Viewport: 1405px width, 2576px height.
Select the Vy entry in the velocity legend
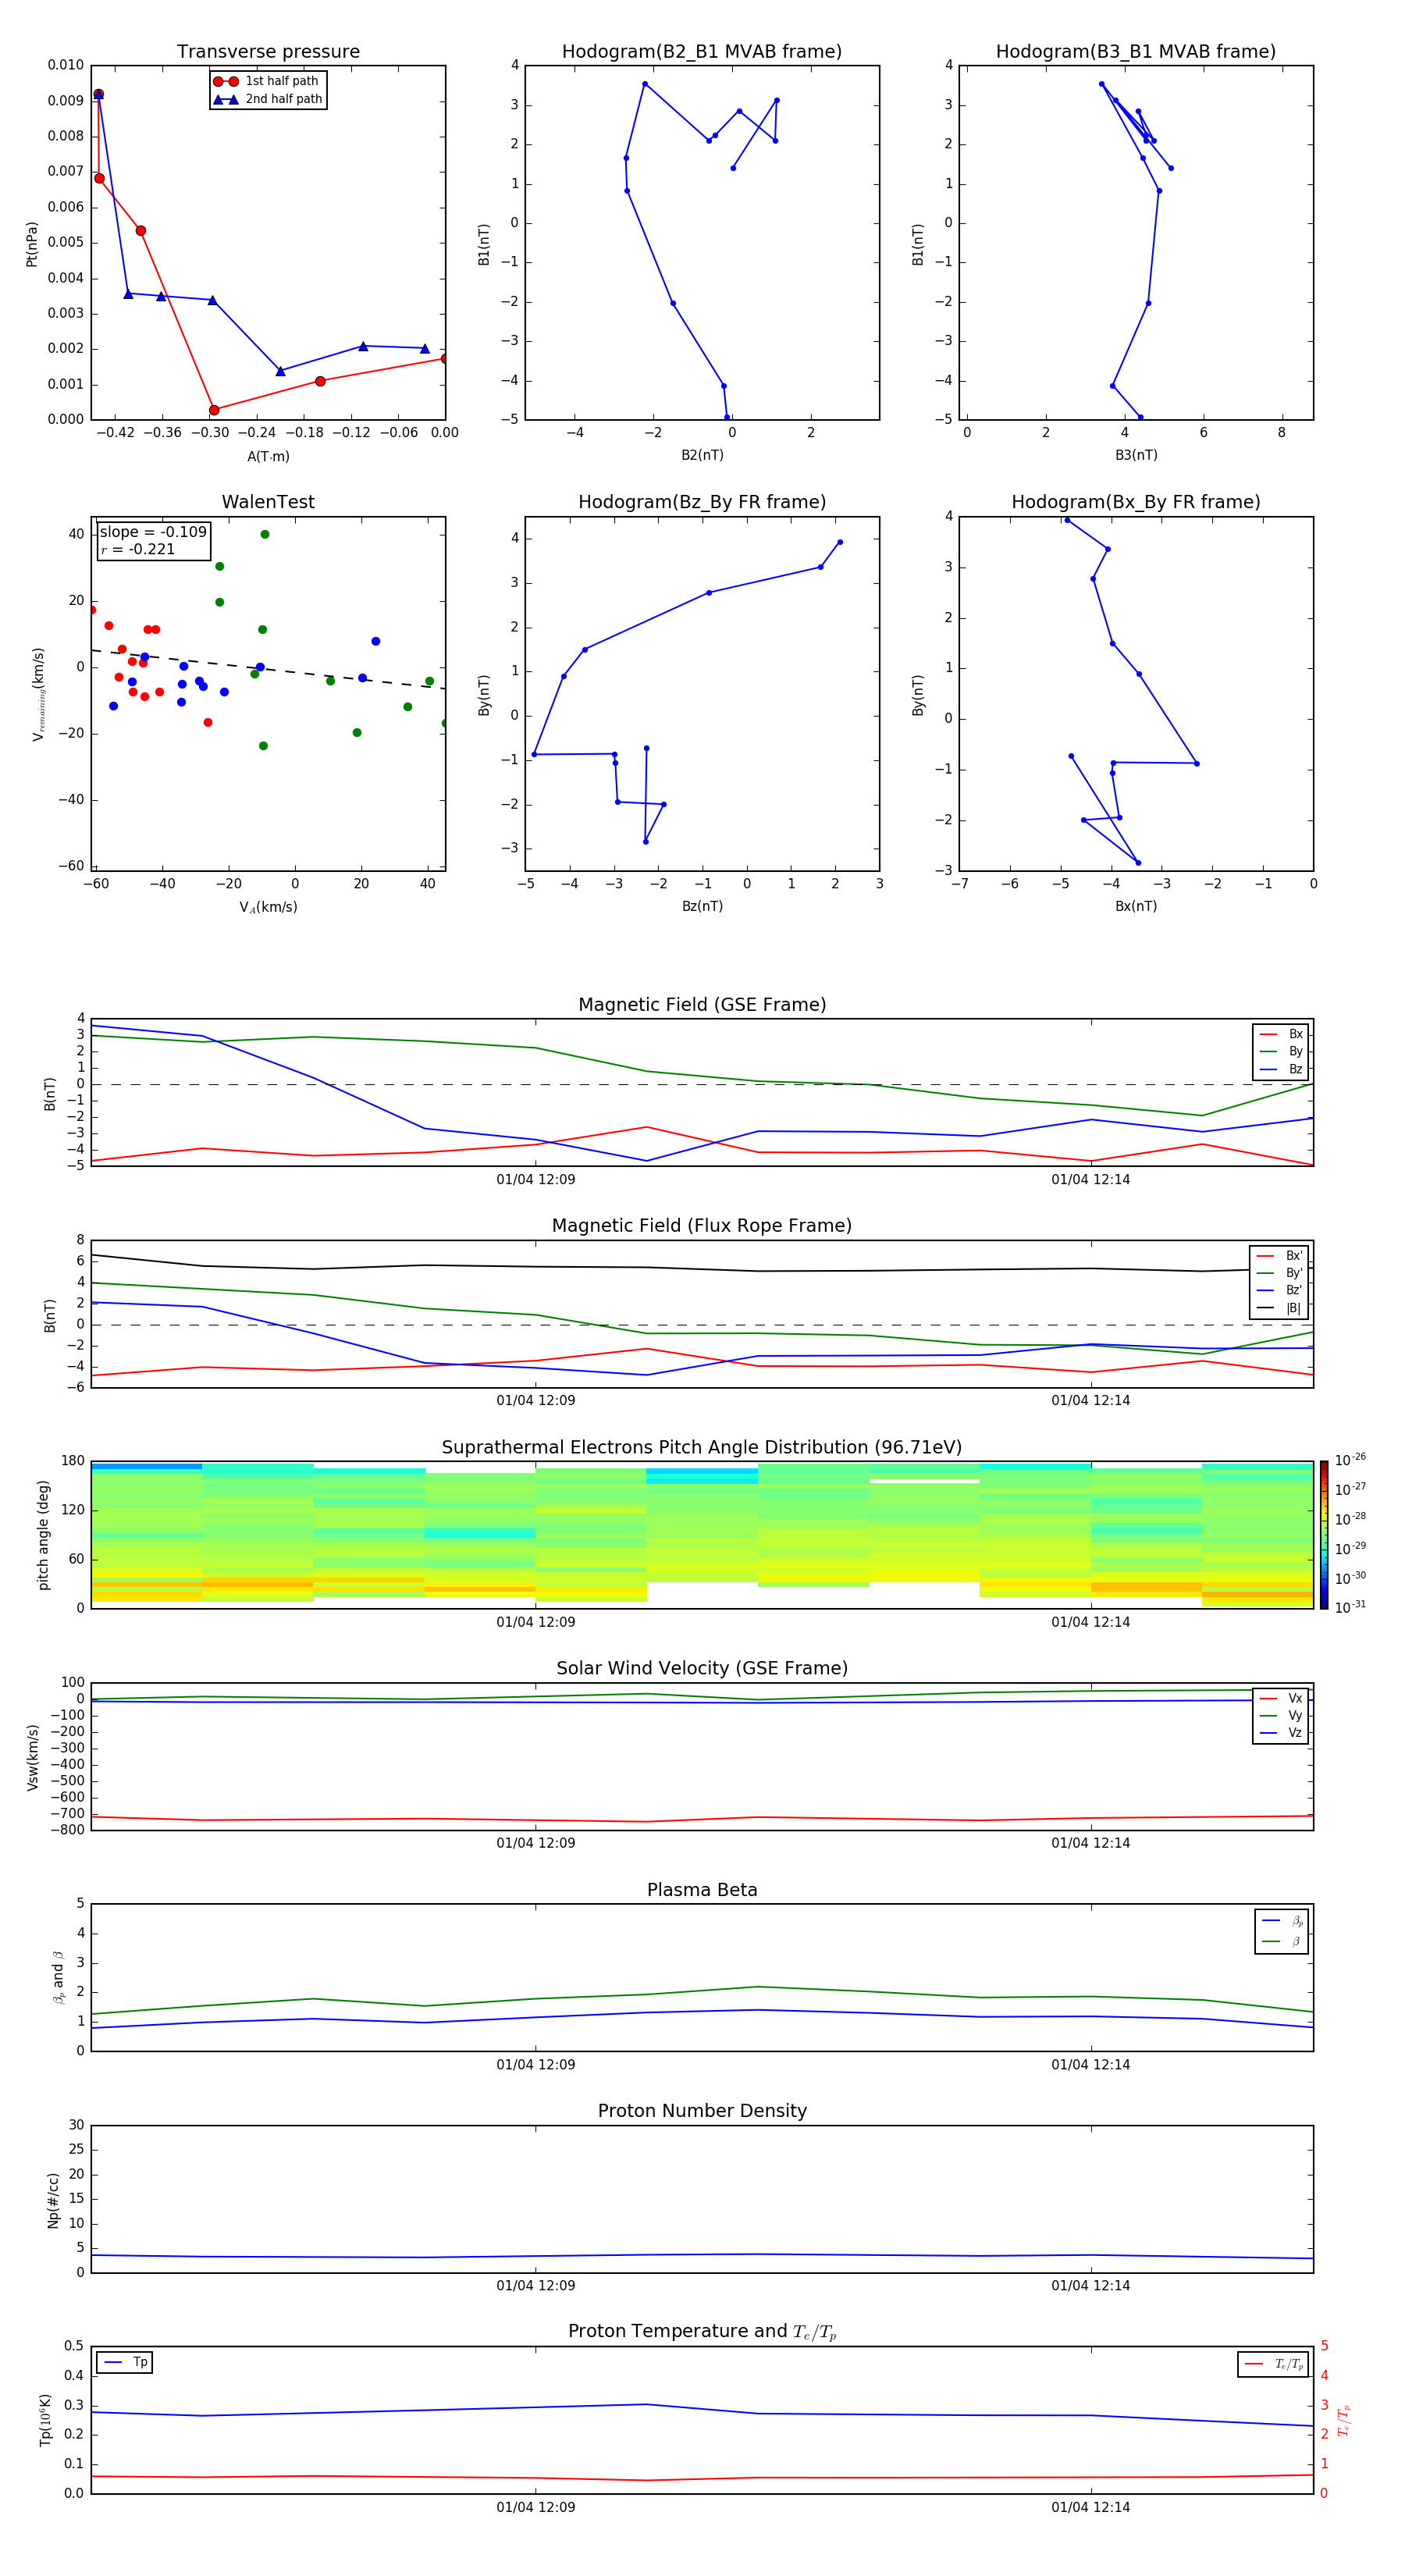(x=1281, y=1715)
